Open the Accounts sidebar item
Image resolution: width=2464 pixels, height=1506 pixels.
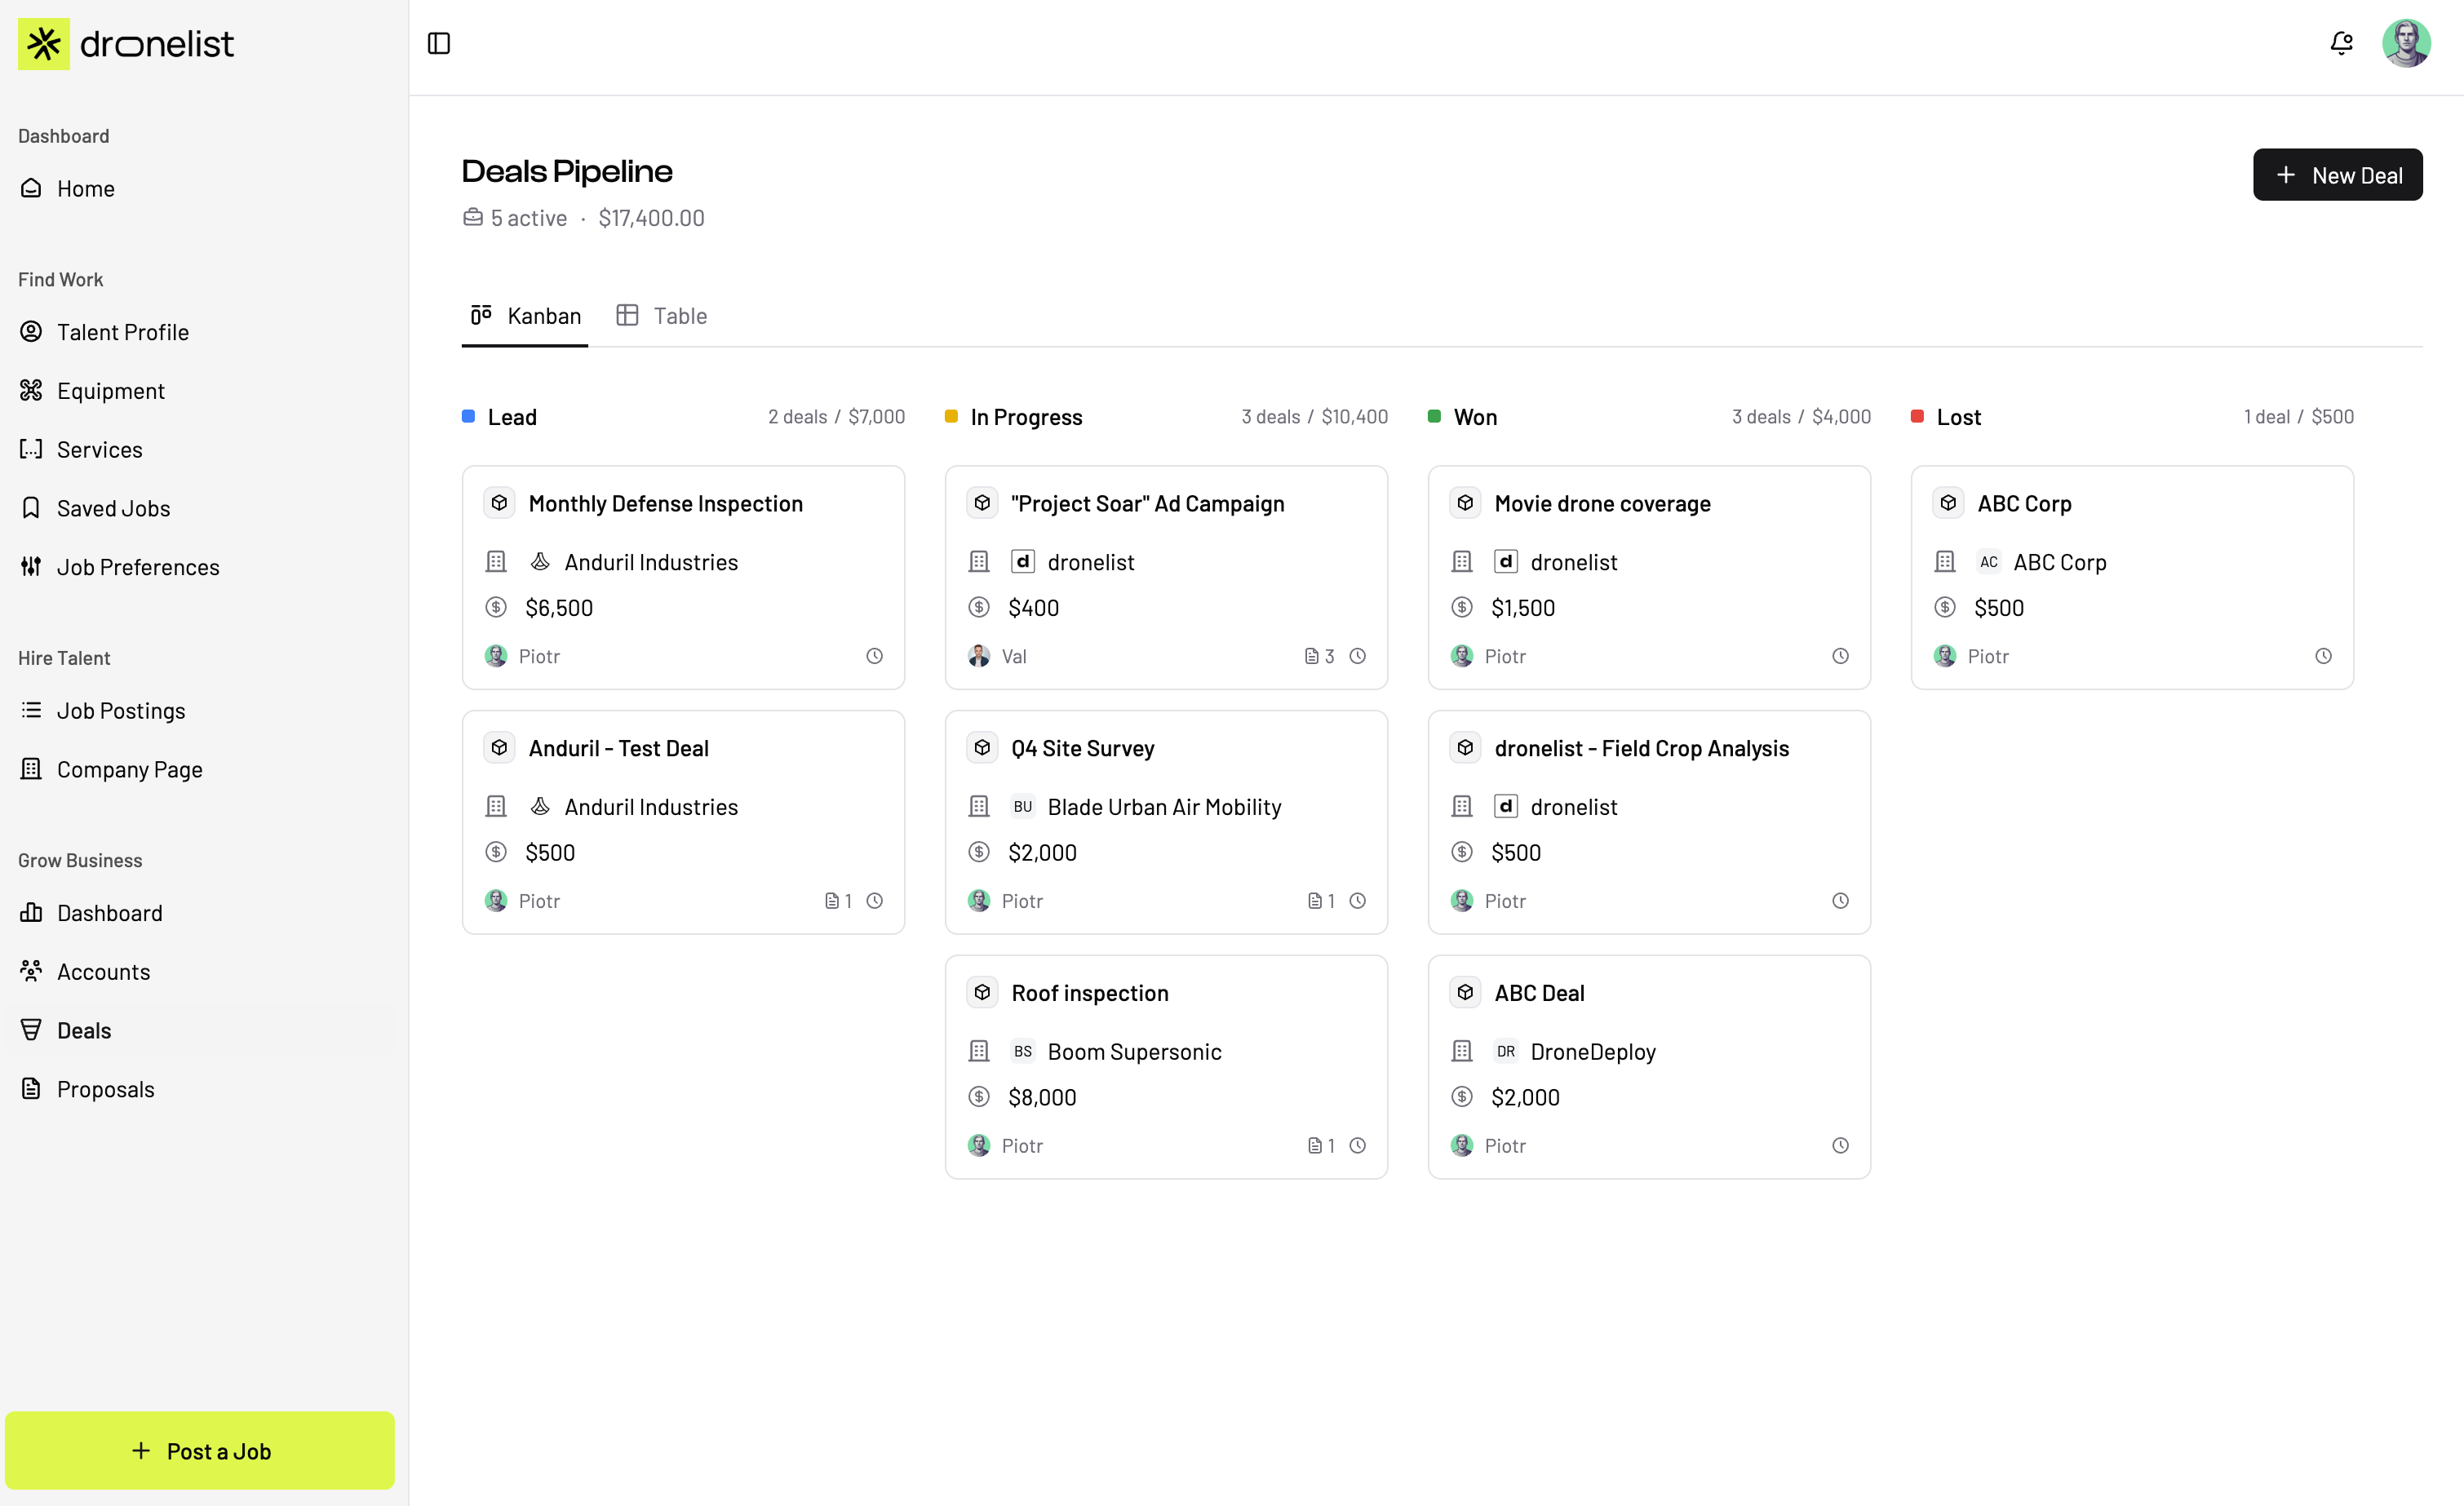point(103,972)
